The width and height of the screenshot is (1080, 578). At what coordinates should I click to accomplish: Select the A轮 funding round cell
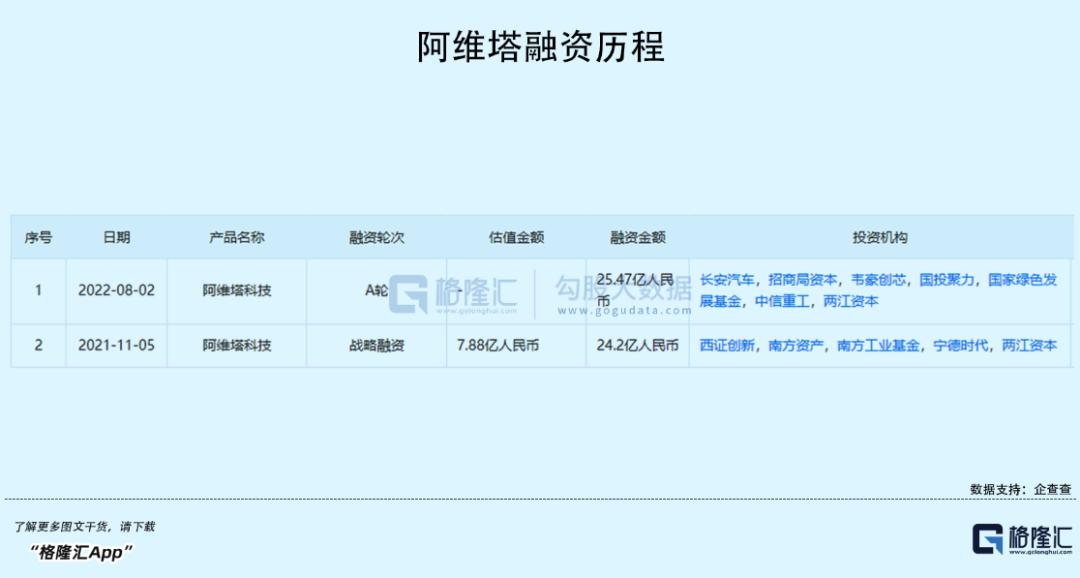377,290
